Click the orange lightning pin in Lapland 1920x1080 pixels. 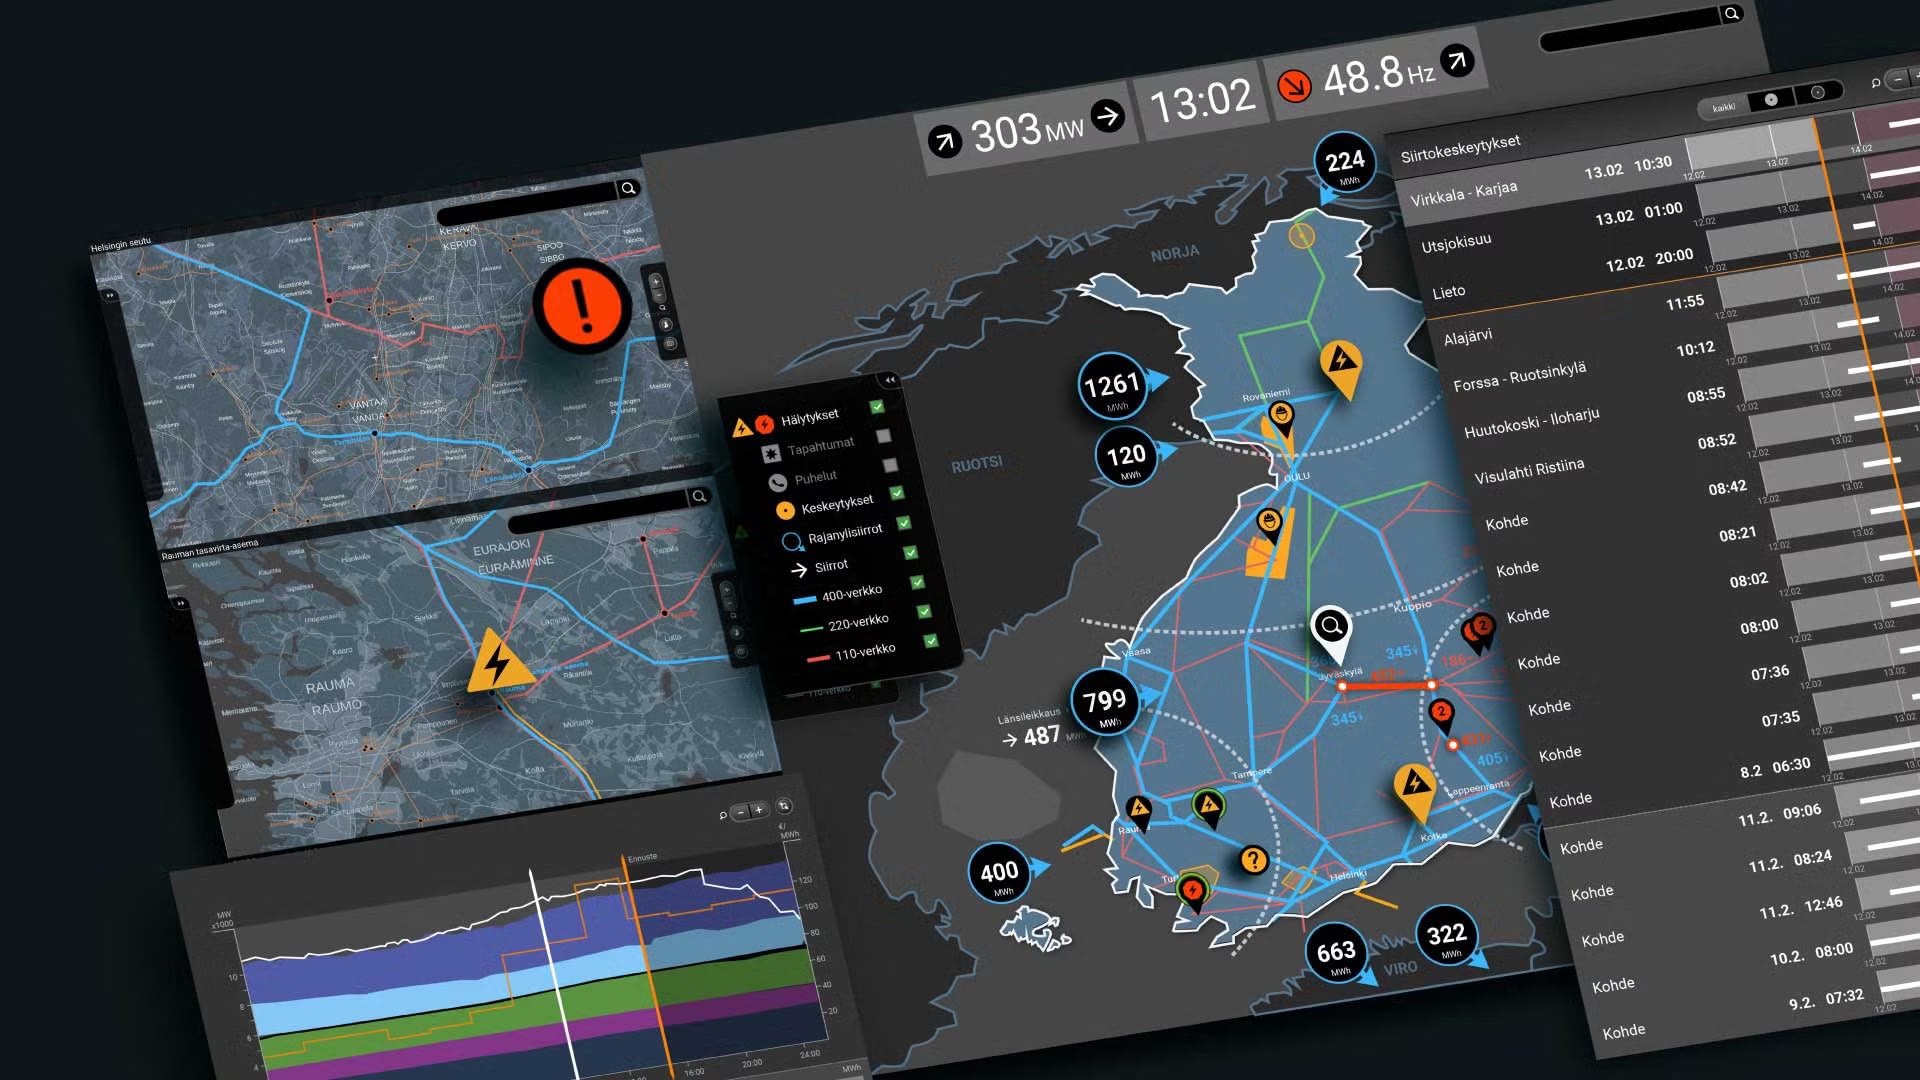click(x=1340, y=362)
